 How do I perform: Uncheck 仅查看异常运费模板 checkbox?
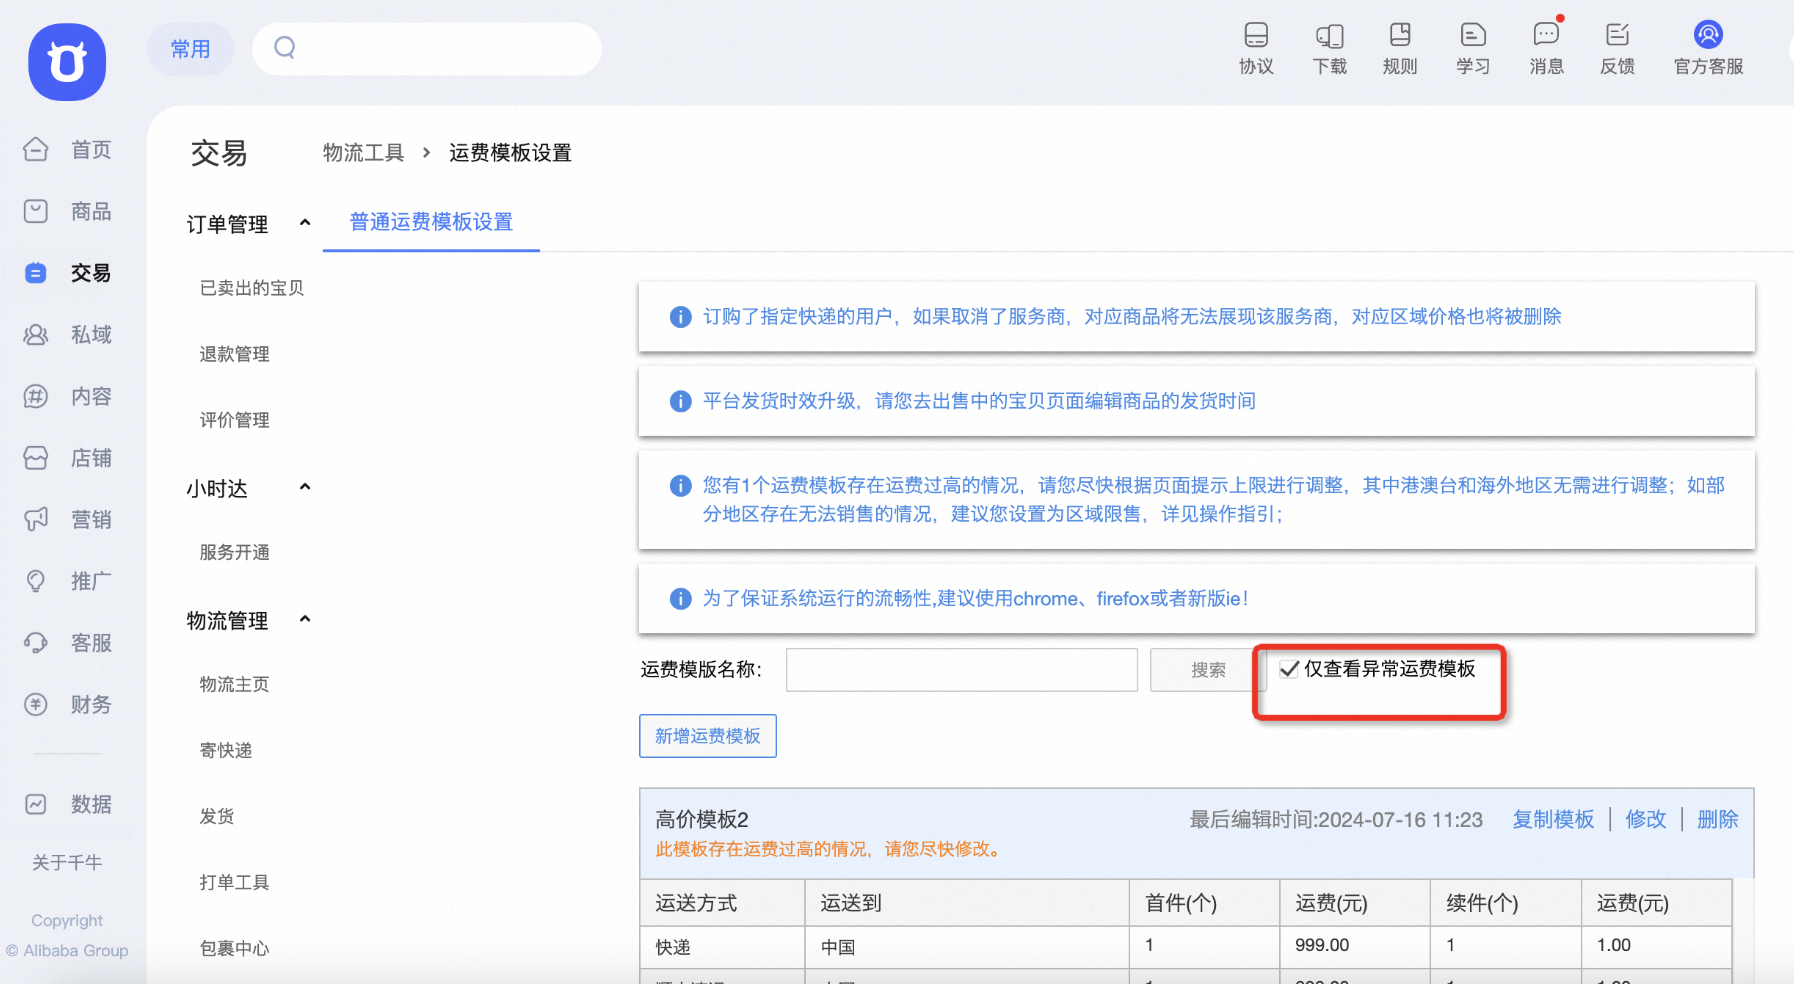click(x=1290, y=669)
